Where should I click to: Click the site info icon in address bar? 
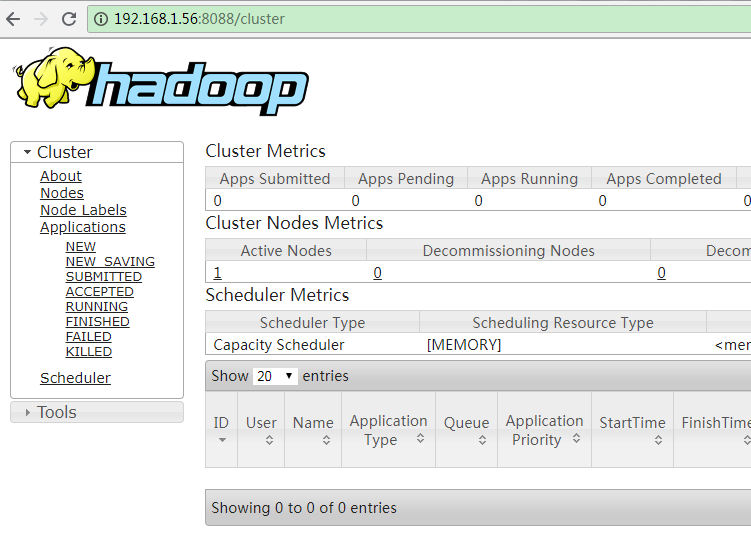point(102,19)
